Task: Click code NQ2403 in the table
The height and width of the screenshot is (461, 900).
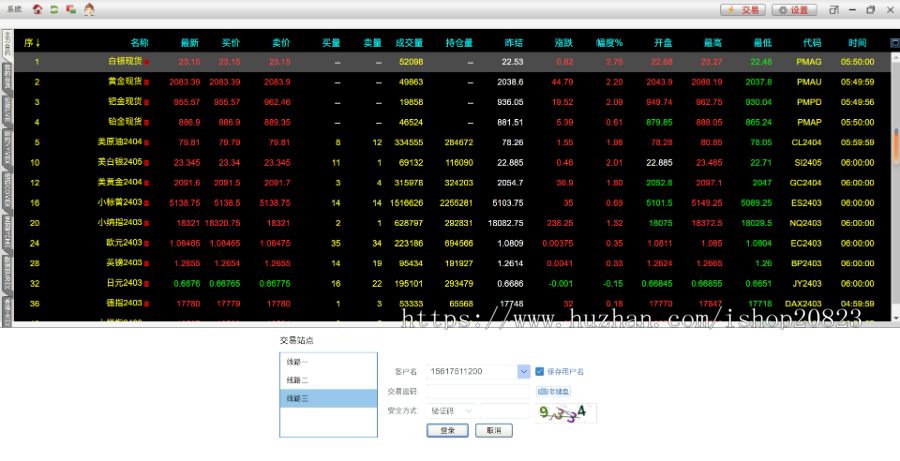Action: pos(806,223)
